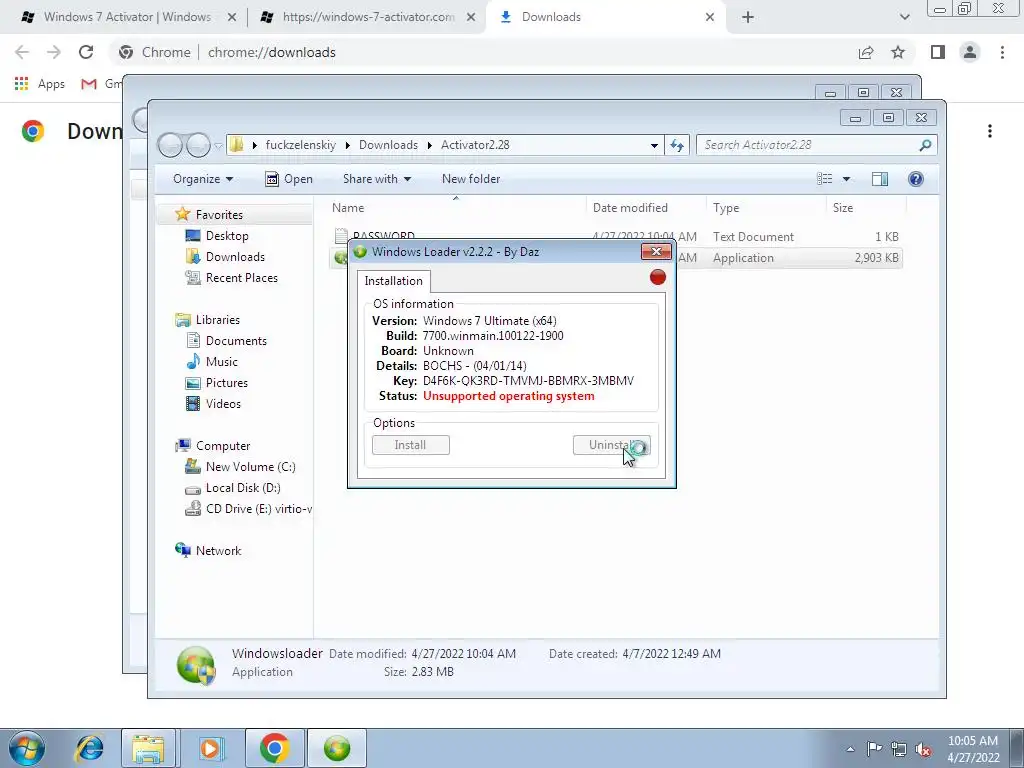Open the Share with dropdown
Screen dimensions: 1024x768
pos(377,179)
